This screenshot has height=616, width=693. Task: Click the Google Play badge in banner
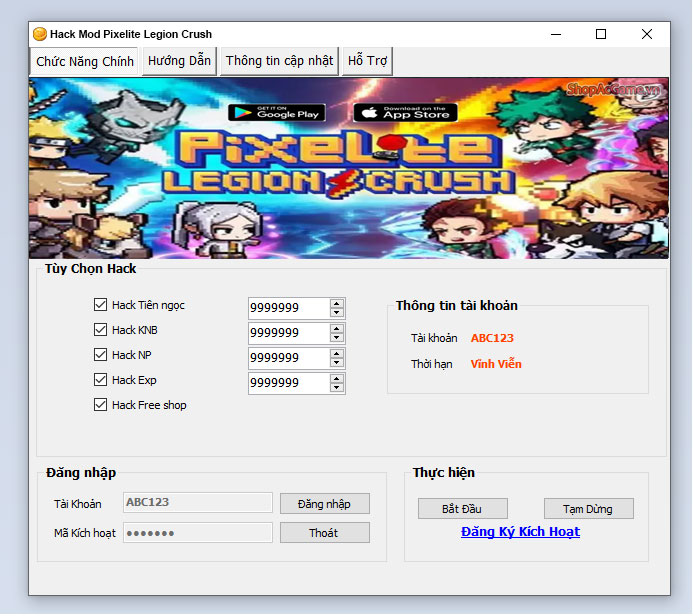pos(277,113)
